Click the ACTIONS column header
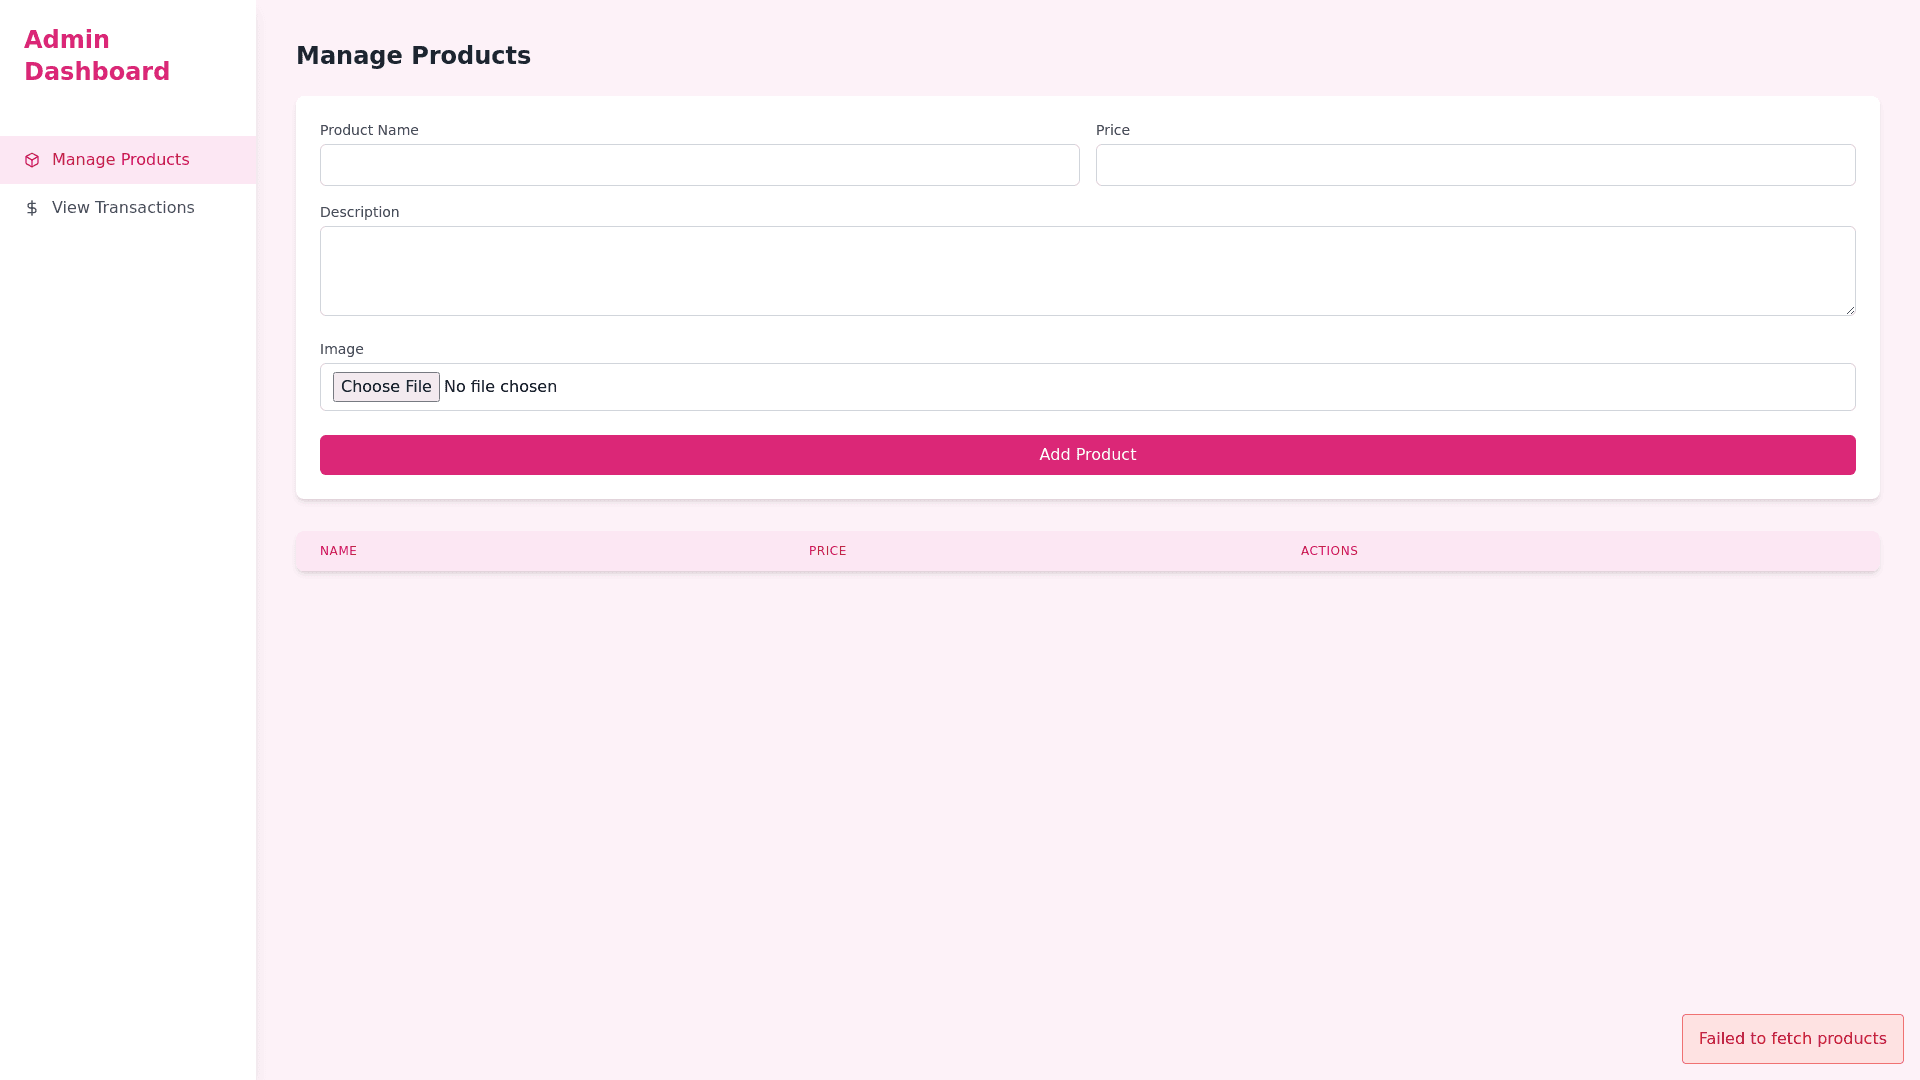Viewport: 1920px width, 1080px height. [x=1329, y=551]
